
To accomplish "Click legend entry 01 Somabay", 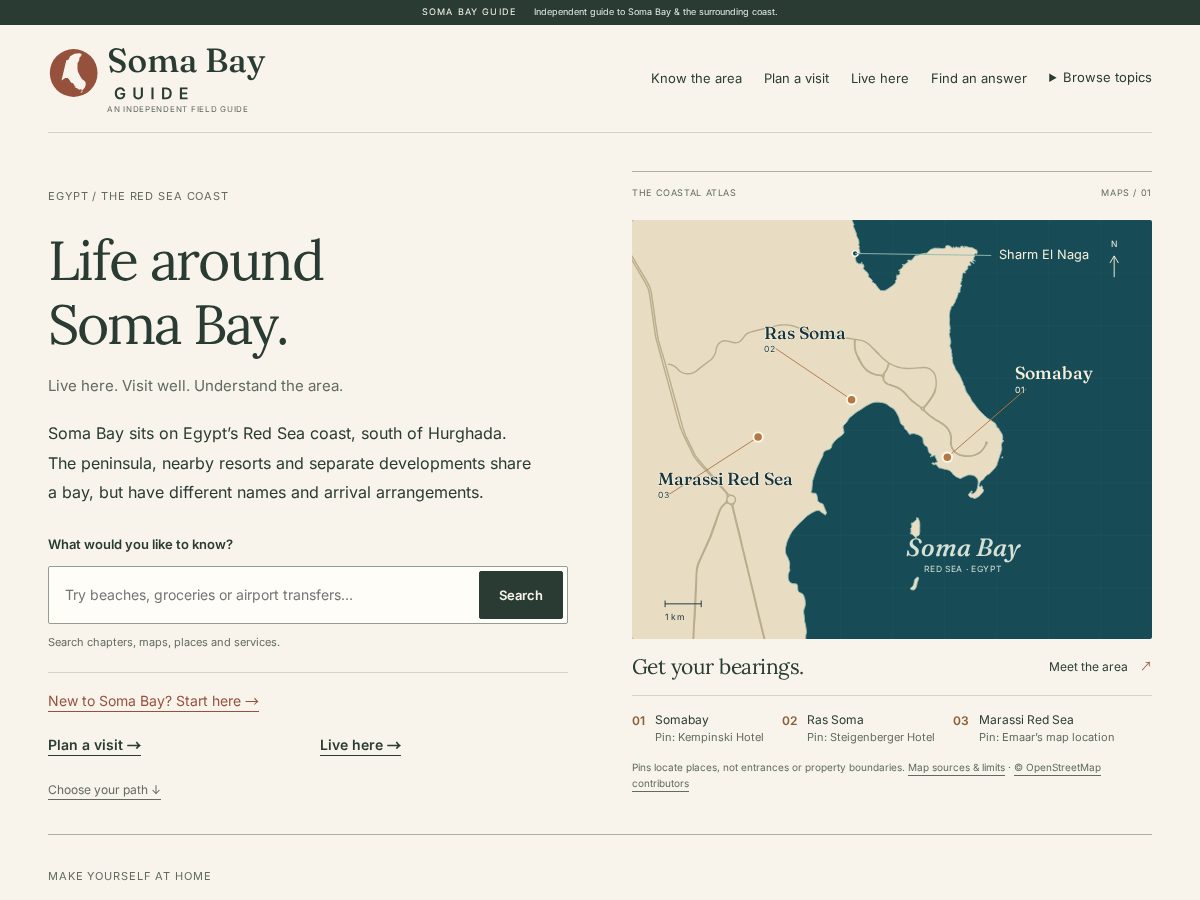I will (x=698, y=728).
